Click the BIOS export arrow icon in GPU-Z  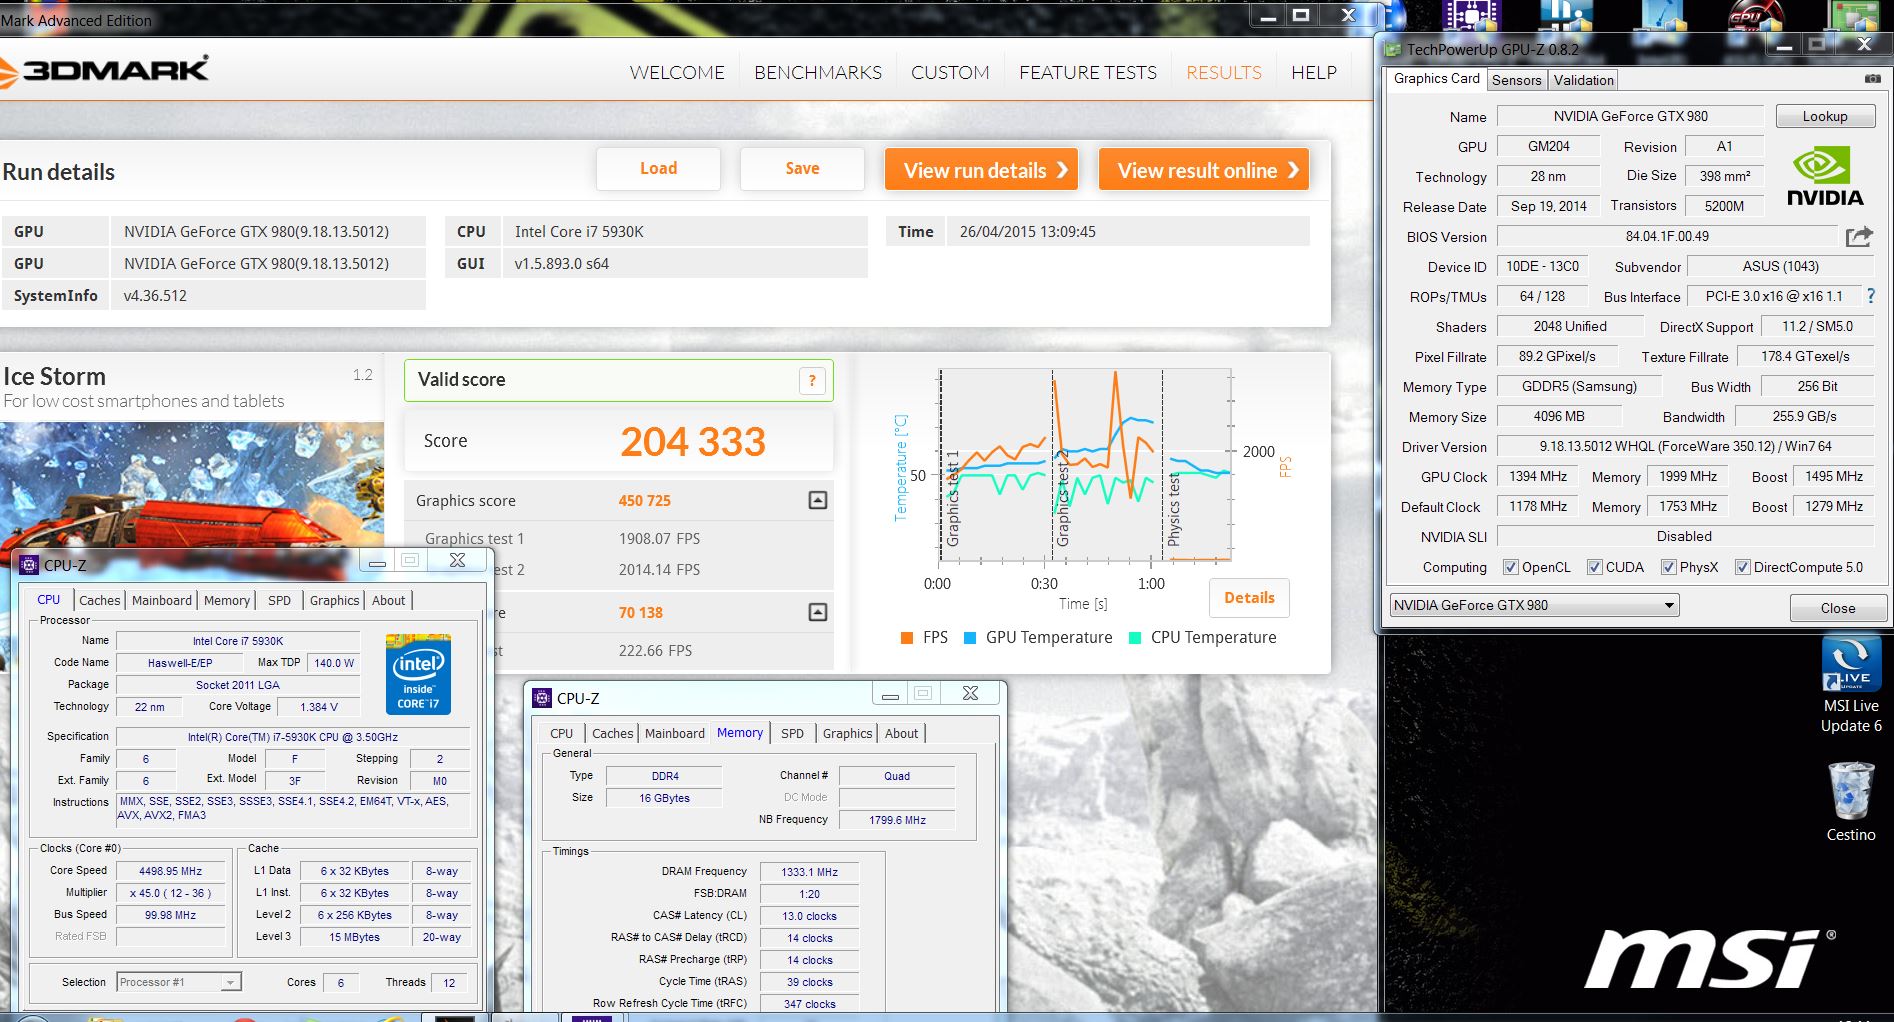[1859, 237]
